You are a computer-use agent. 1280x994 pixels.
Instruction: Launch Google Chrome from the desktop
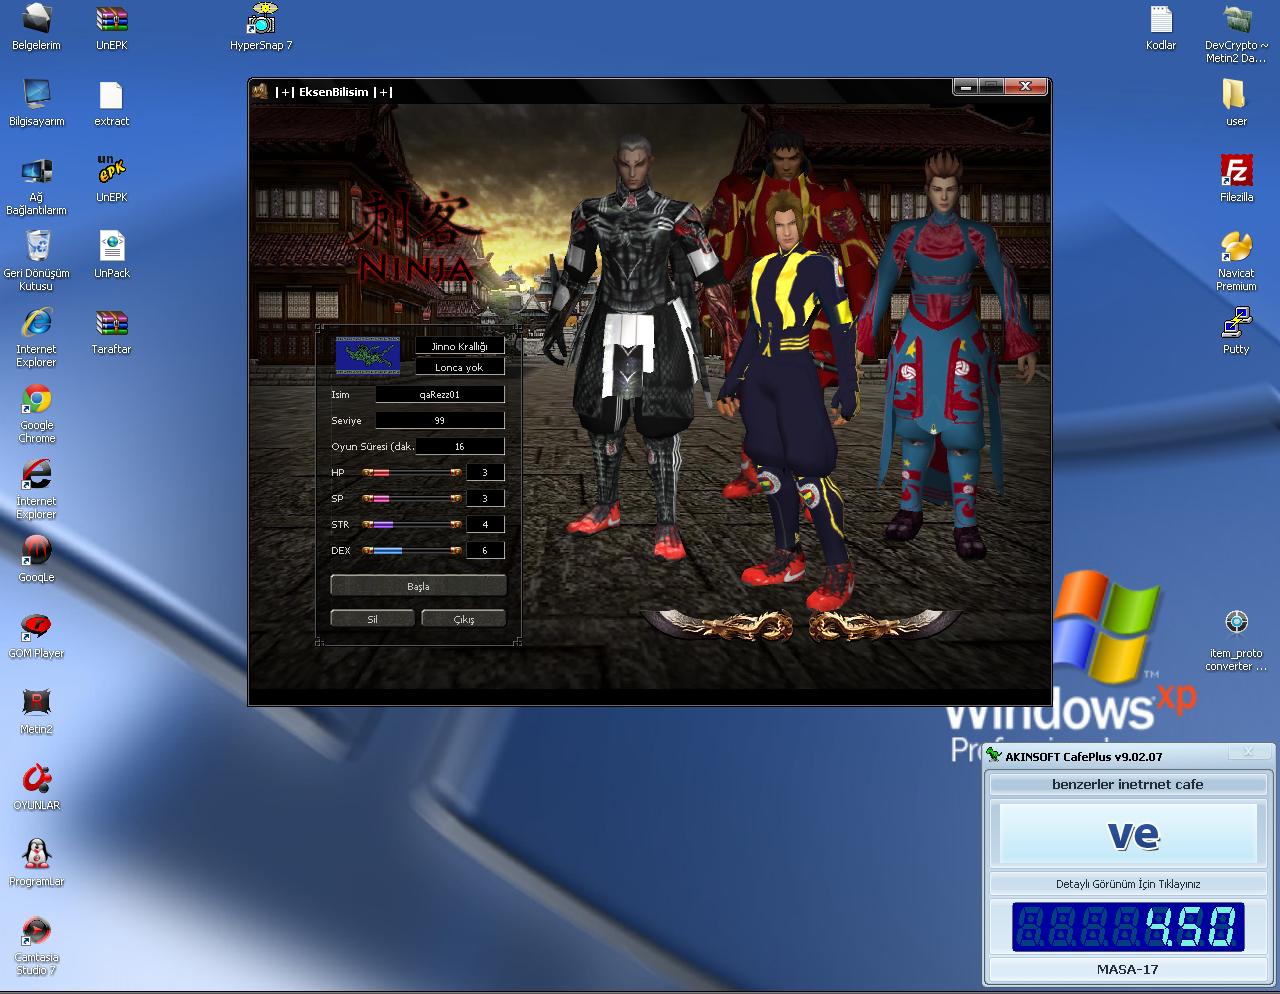tap(36, 414)
